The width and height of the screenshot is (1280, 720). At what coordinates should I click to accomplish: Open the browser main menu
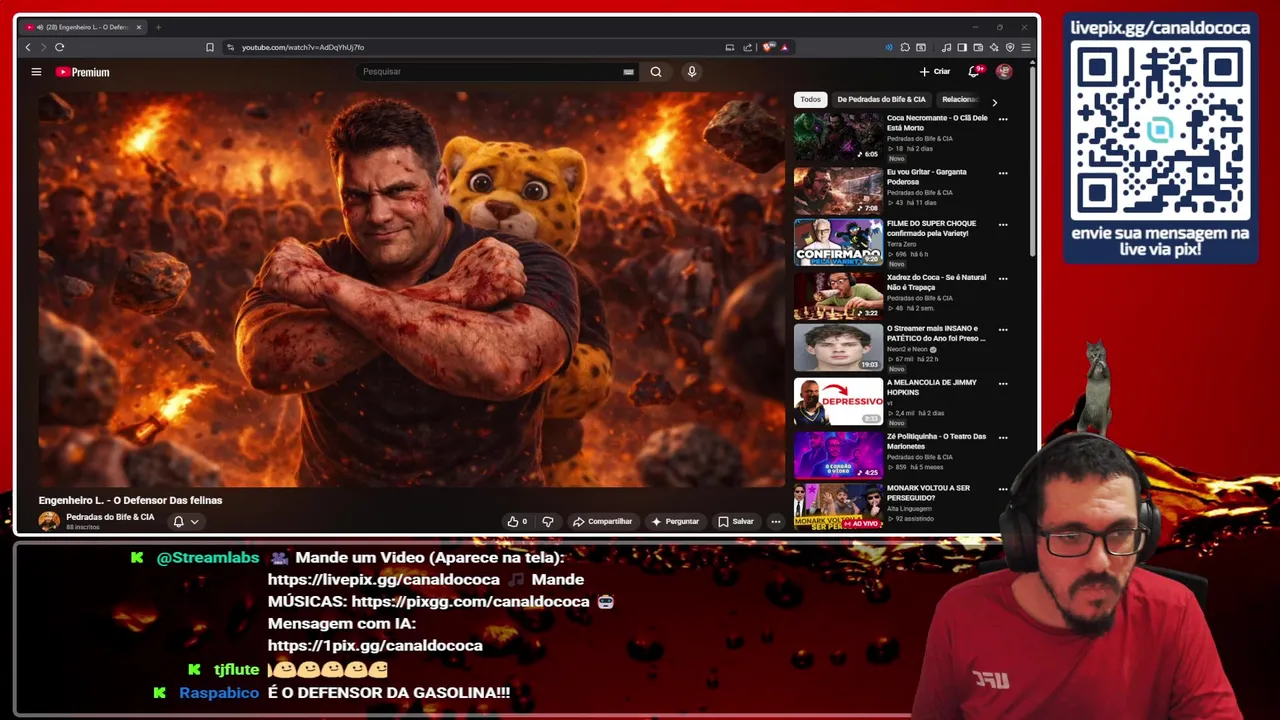click(1026, 47)
